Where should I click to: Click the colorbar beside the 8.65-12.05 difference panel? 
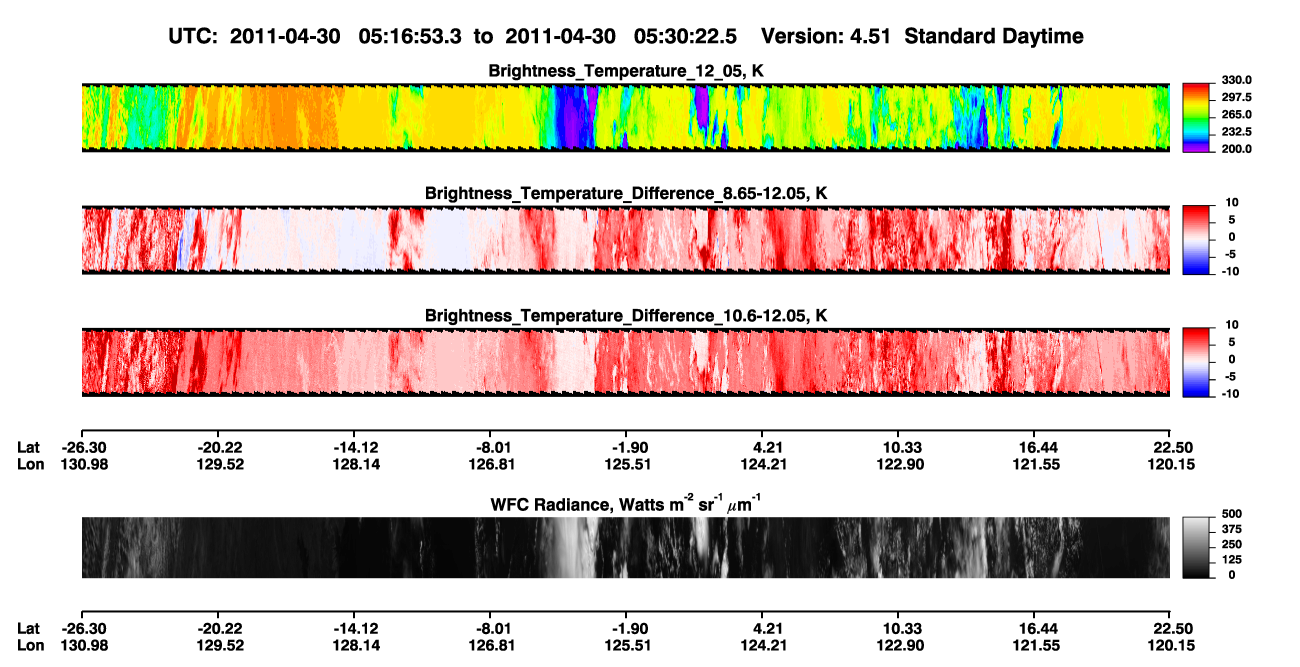(1195, 239)
